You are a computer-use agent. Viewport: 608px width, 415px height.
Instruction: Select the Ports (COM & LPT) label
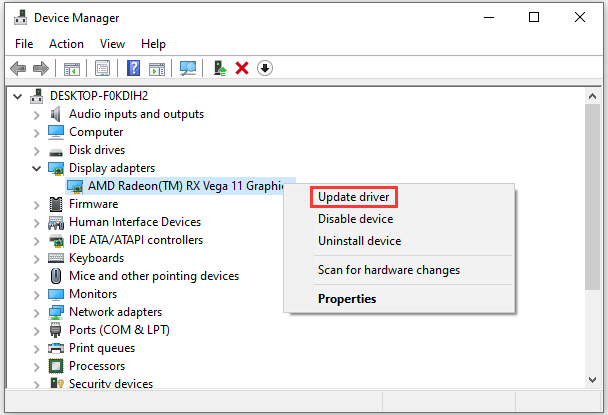click(x=119, y=330)
